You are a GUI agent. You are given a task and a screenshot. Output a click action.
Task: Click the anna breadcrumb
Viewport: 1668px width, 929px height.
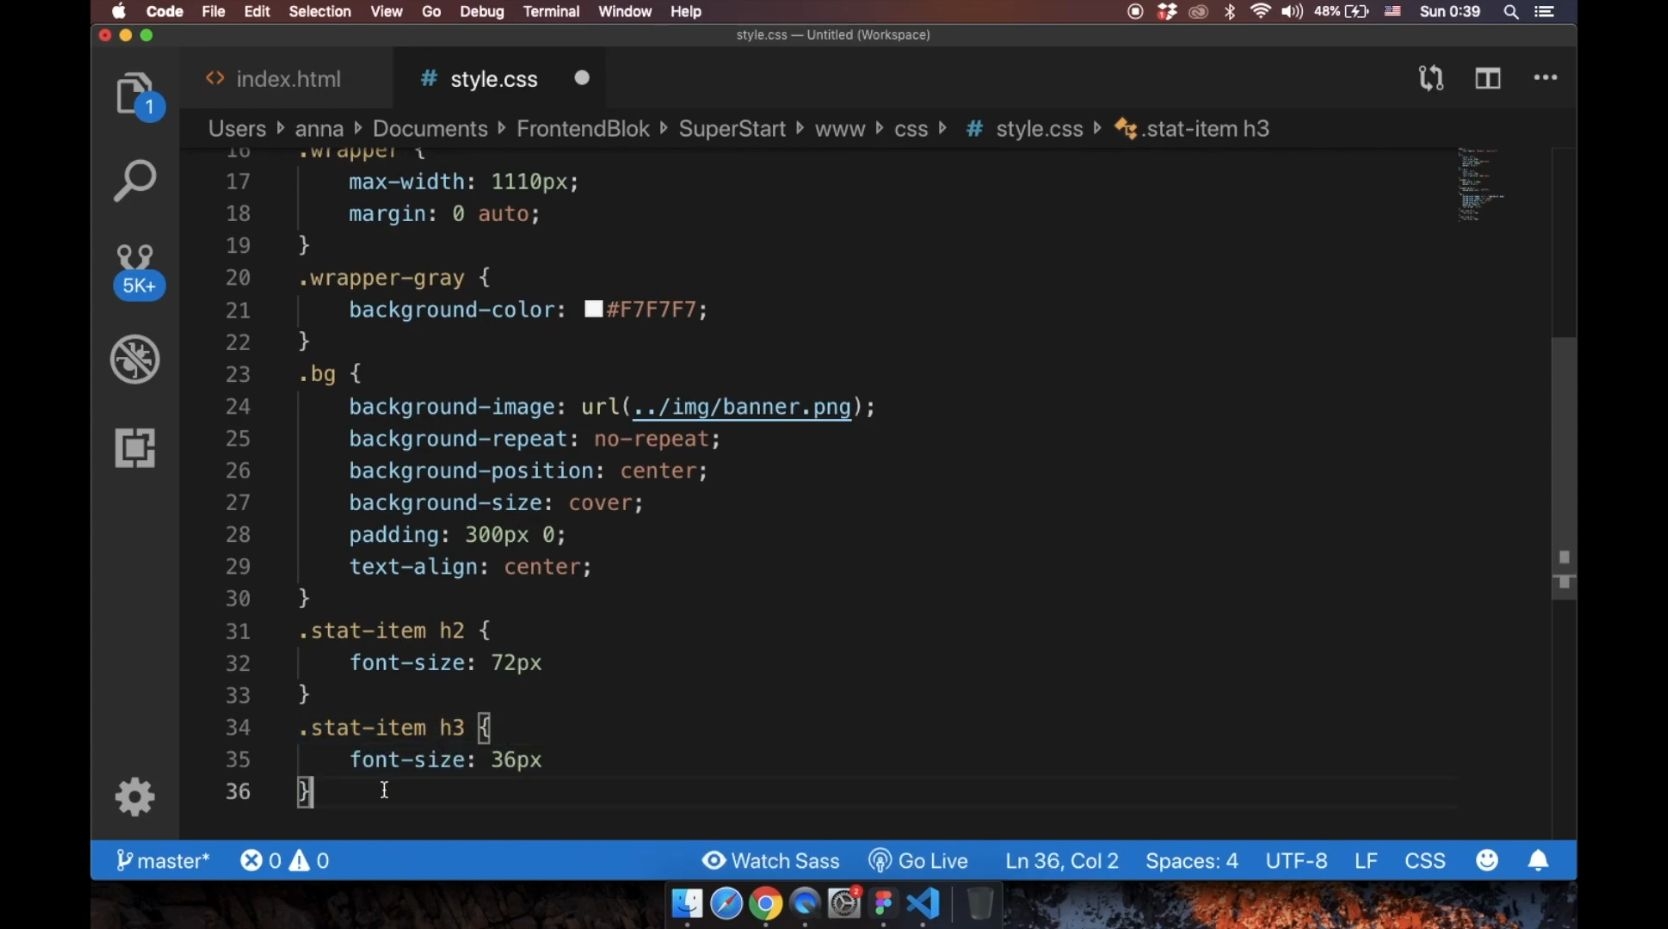pyautogui.click(x=319, y=129)
